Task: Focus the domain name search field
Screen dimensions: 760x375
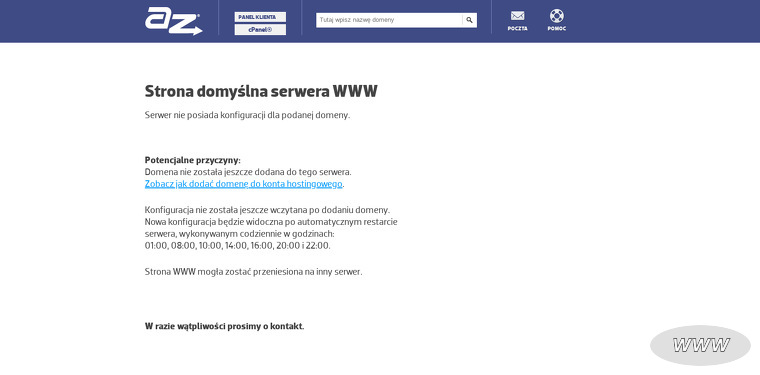Action: pyautogui.click(x=389, y=20)
